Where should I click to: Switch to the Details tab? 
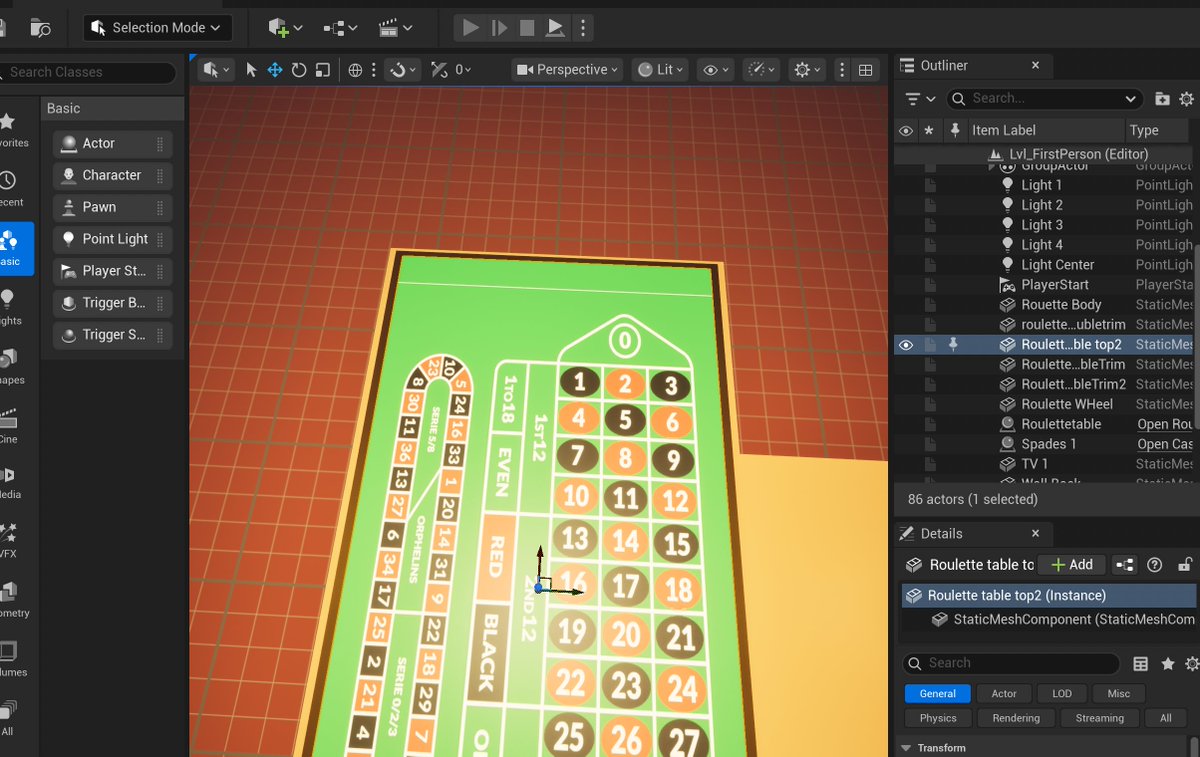(941, 533)
